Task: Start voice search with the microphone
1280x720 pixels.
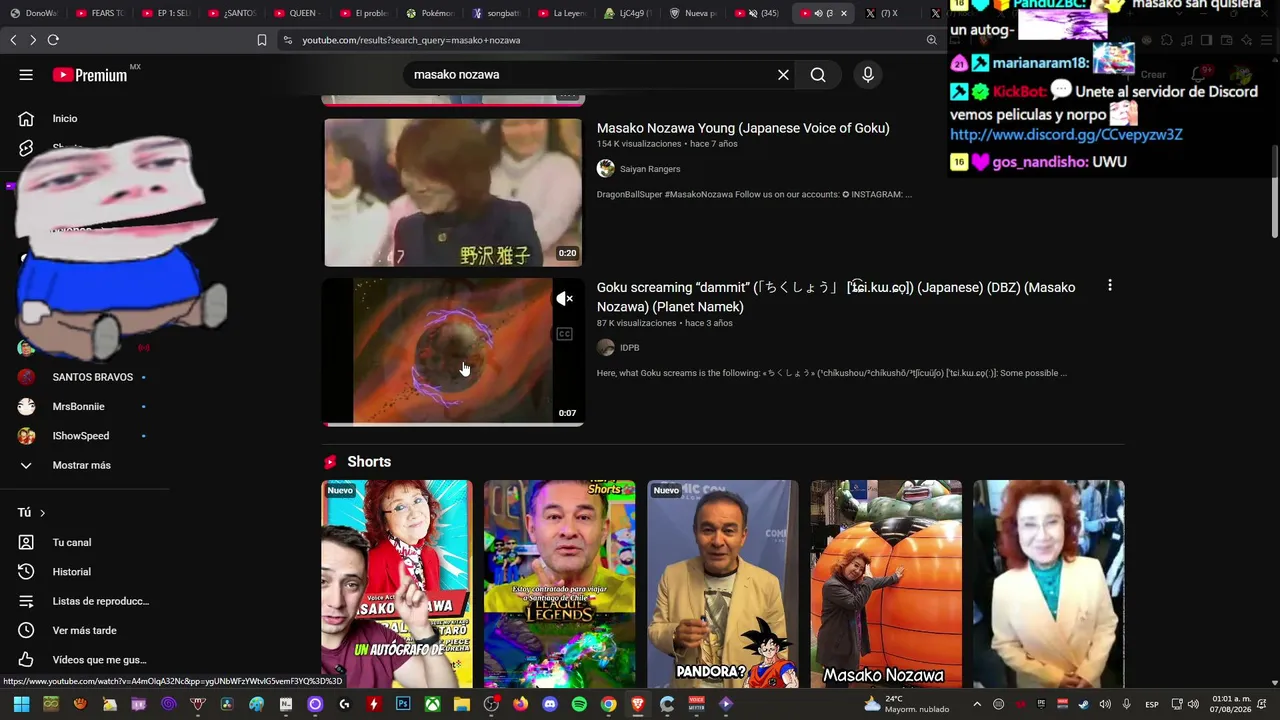Action: point(867,75)
